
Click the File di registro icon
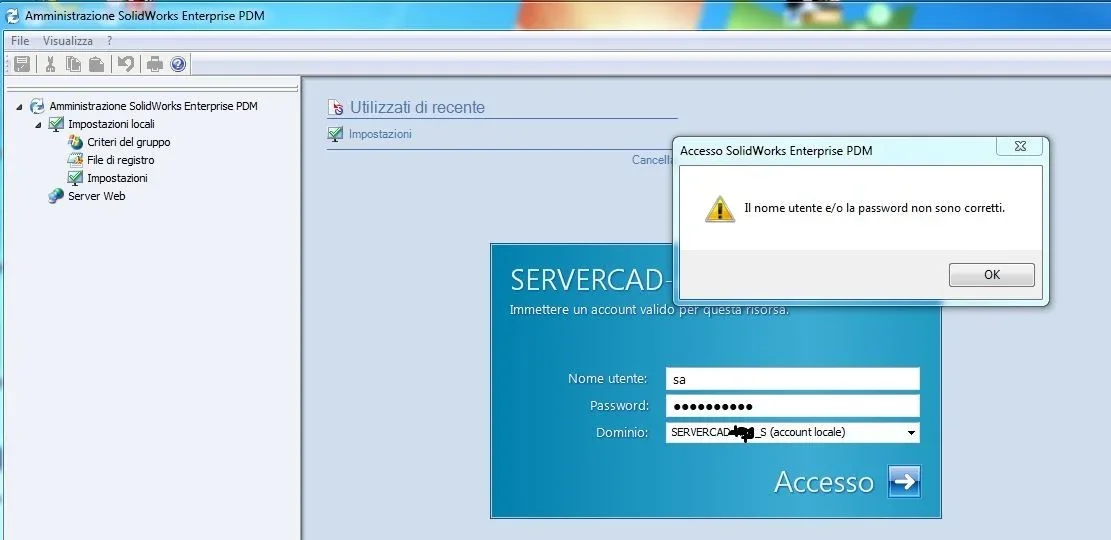[75, 160]
